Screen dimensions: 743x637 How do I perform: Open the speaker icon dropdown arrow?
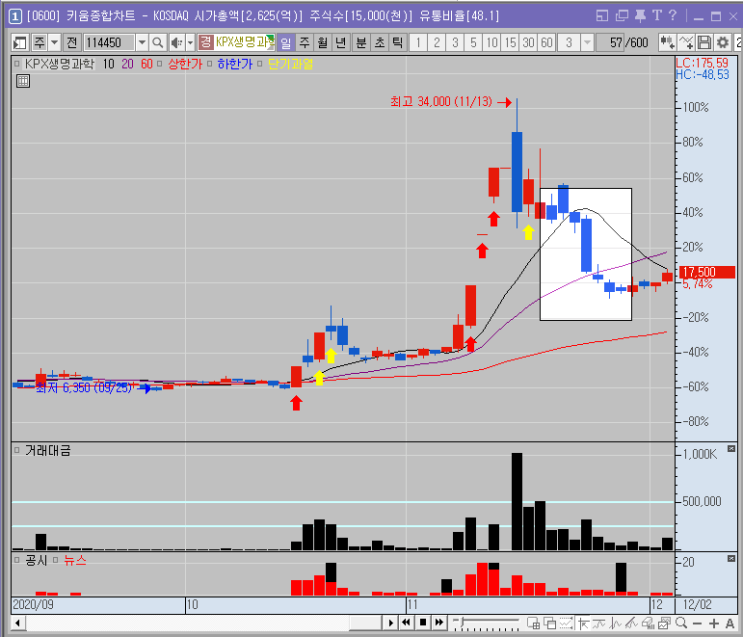pos(190,43)
